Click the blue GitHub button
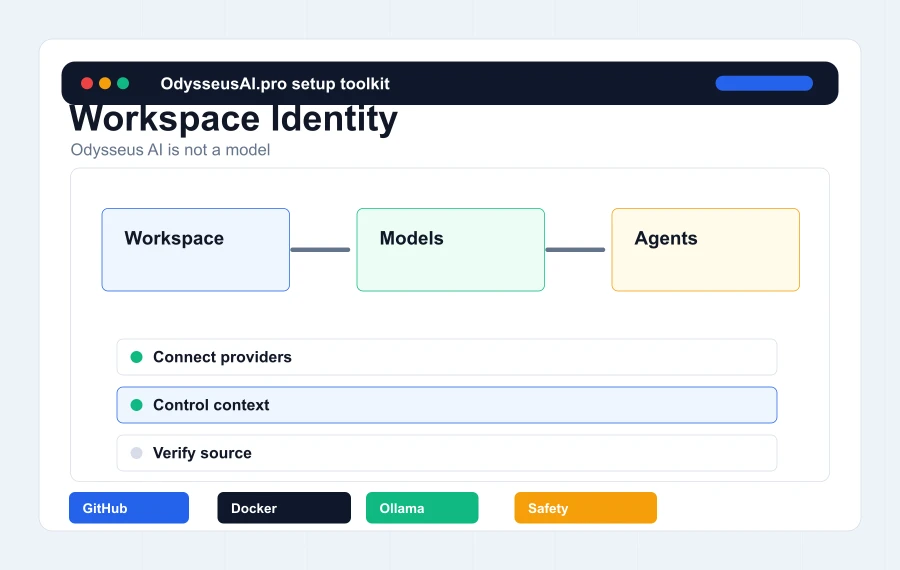This screenshot has height=570, width=900. coord(129,507)
